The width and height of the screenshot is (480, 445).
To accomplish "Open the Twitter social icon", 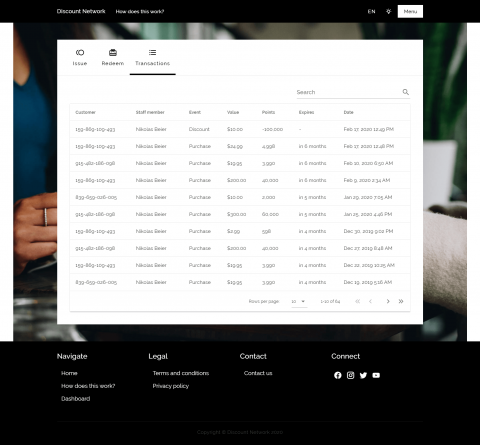I will pyautogui.click(x=363, y=375).
